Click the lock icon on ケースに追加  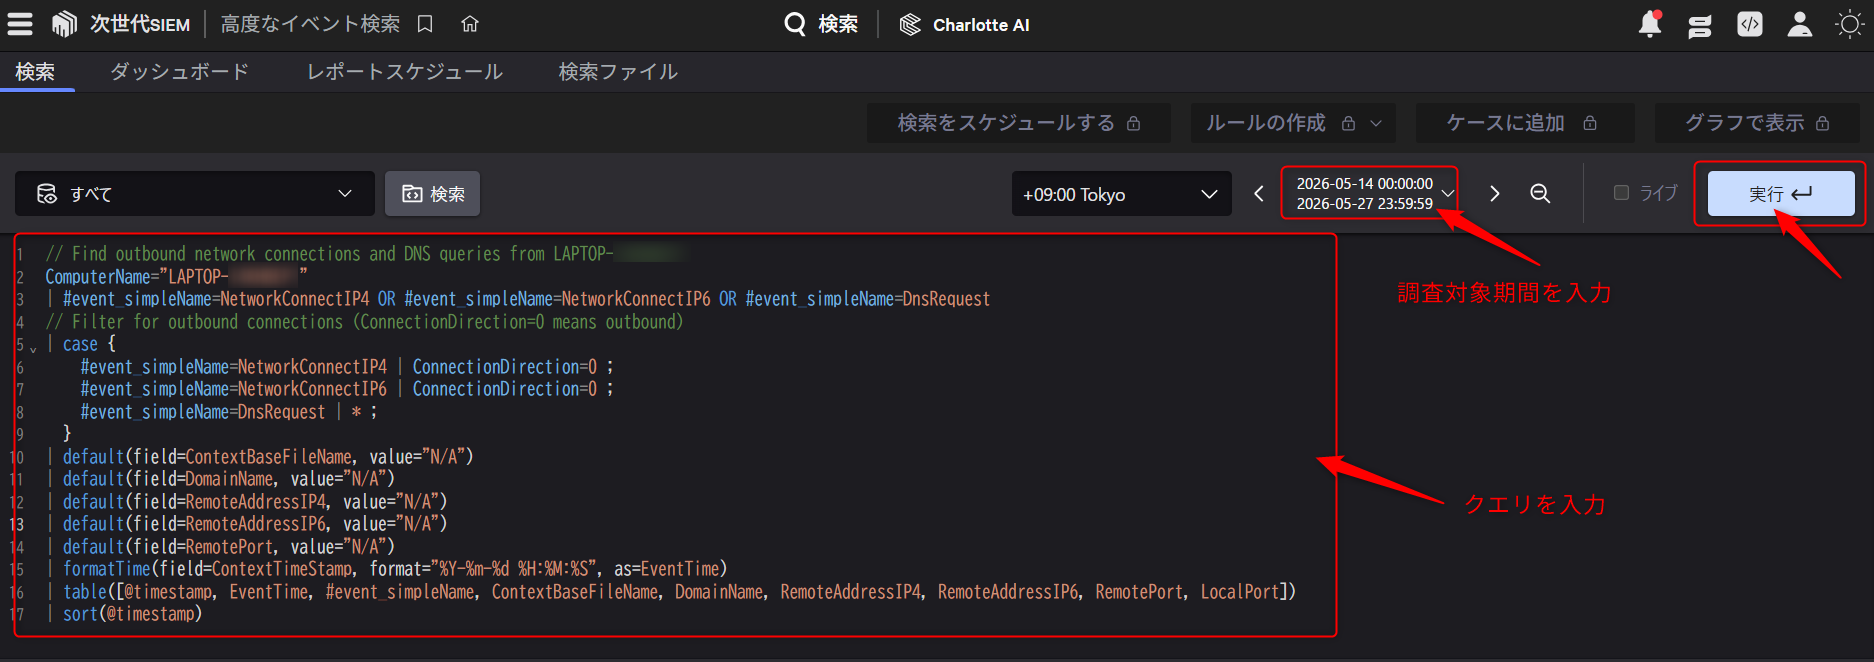(x=1590, y=123)
